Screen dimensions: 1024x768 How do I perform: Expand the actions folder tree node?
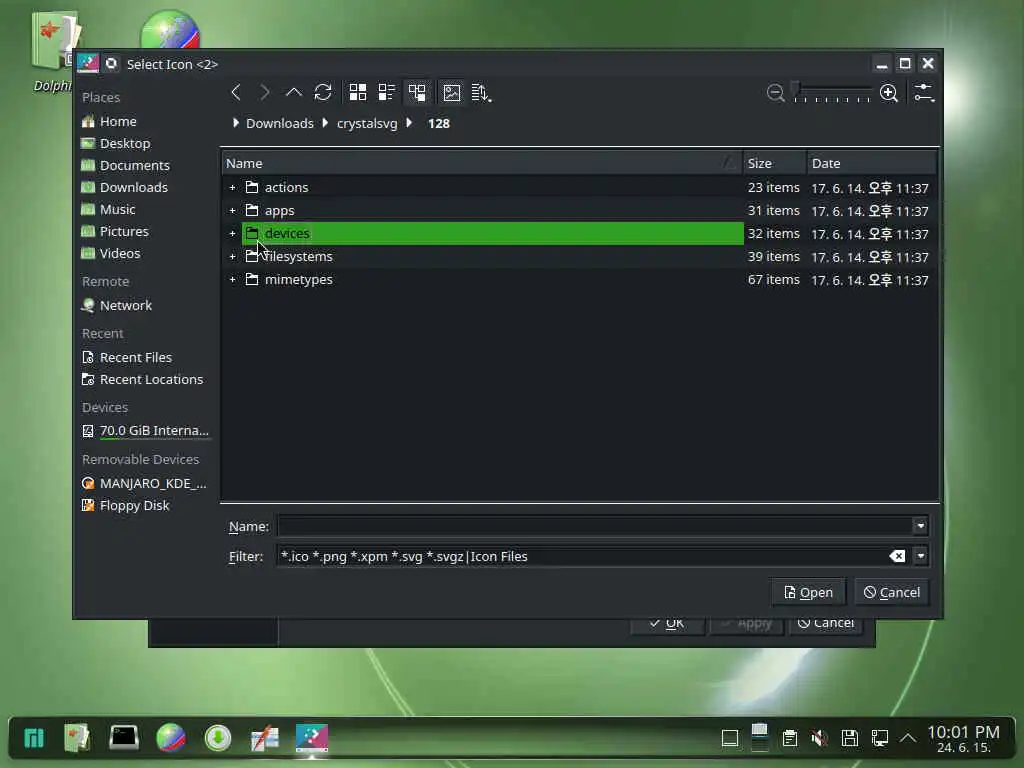pos(232,187)
